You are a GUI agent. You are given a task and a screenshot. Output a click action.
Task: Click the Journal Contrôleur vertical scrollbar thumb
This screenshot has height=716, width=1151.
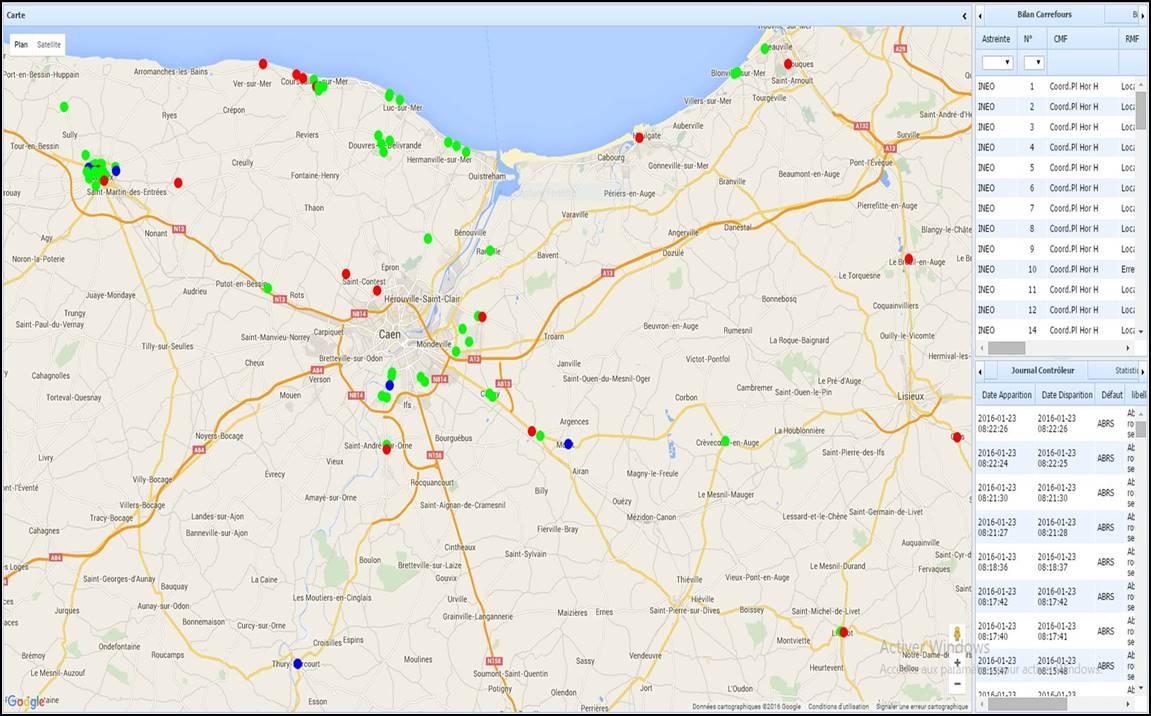point(1141,430)
